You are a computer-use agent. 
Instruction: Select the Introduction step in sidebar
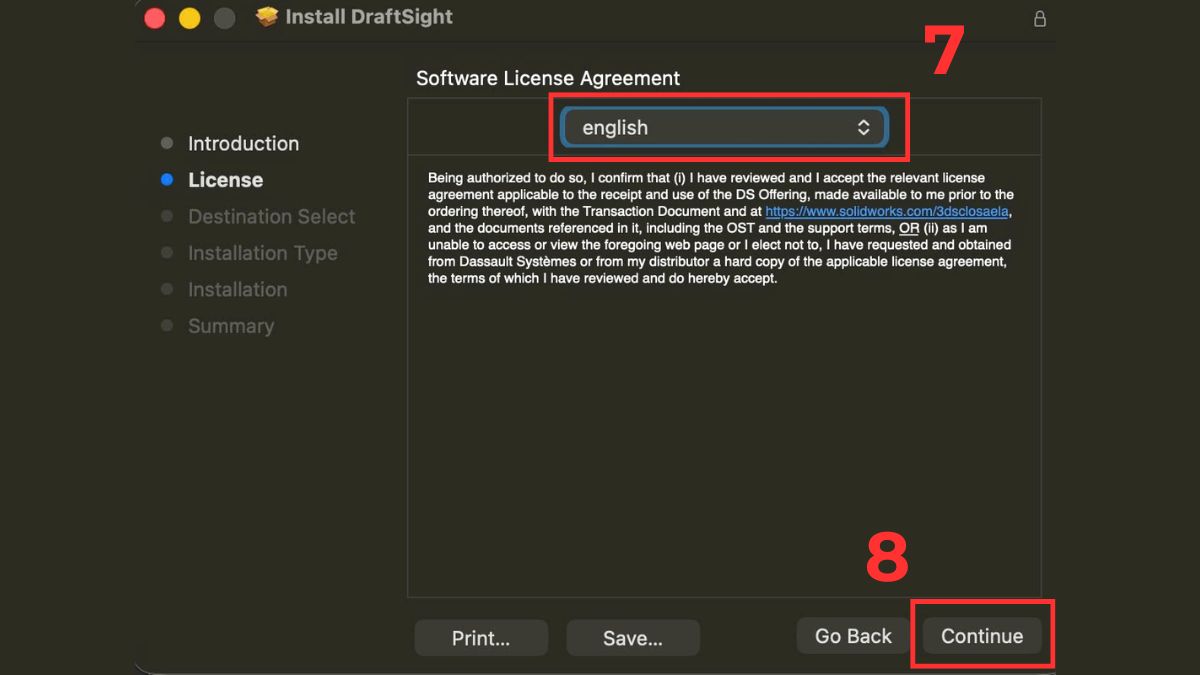pos(243,143)
